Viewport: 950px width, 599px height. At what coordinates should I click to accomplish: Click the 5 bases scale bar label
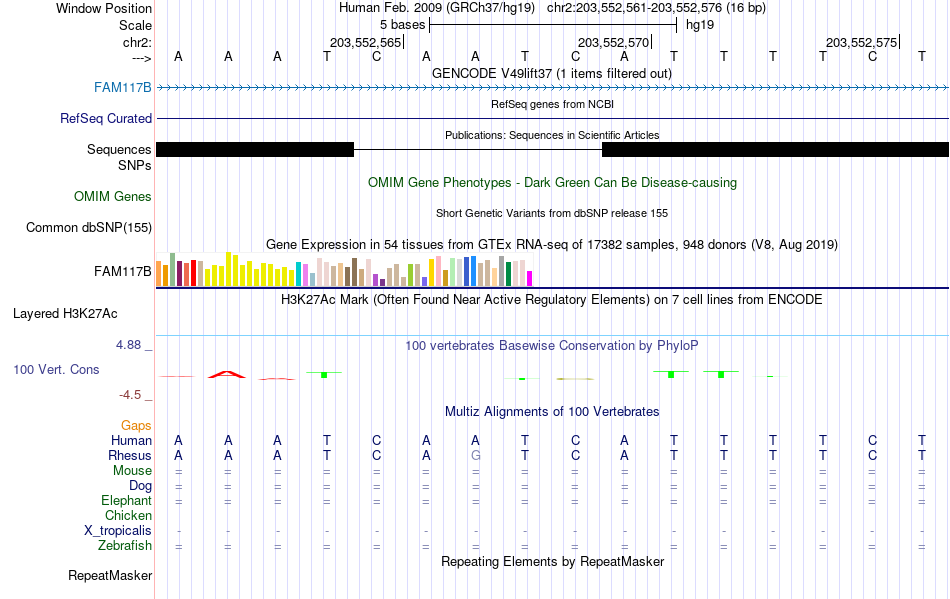[402, 25]
